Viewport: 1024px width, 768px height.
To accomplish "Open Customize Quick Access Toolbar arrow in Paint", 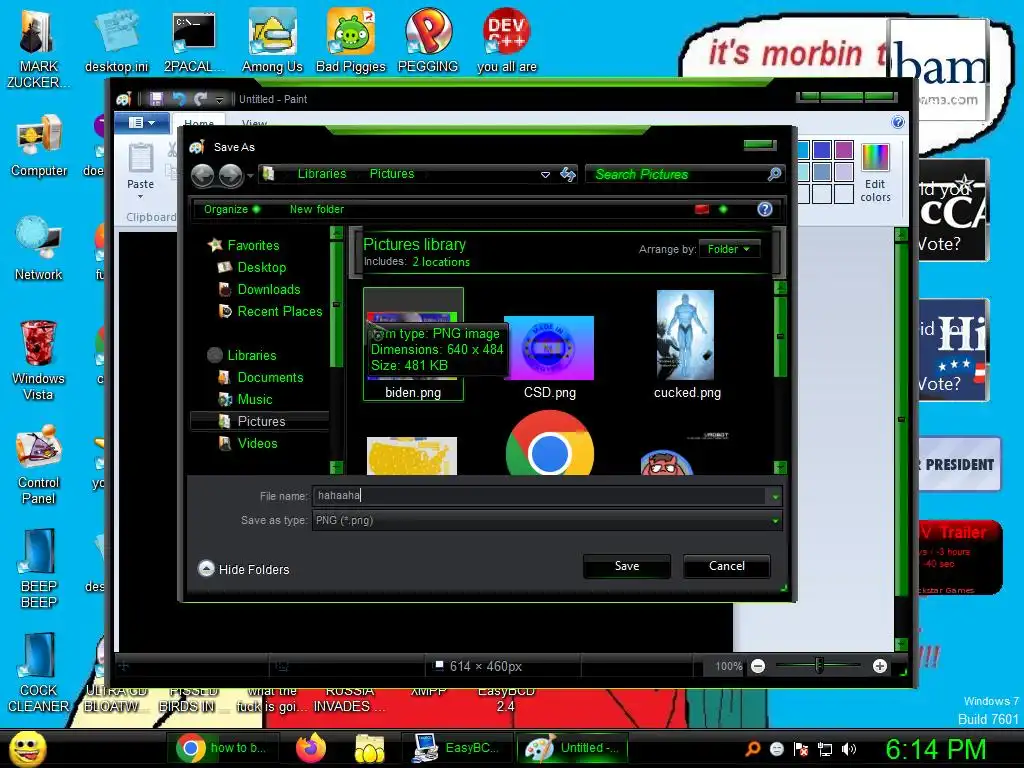I will tap(219, 100).
